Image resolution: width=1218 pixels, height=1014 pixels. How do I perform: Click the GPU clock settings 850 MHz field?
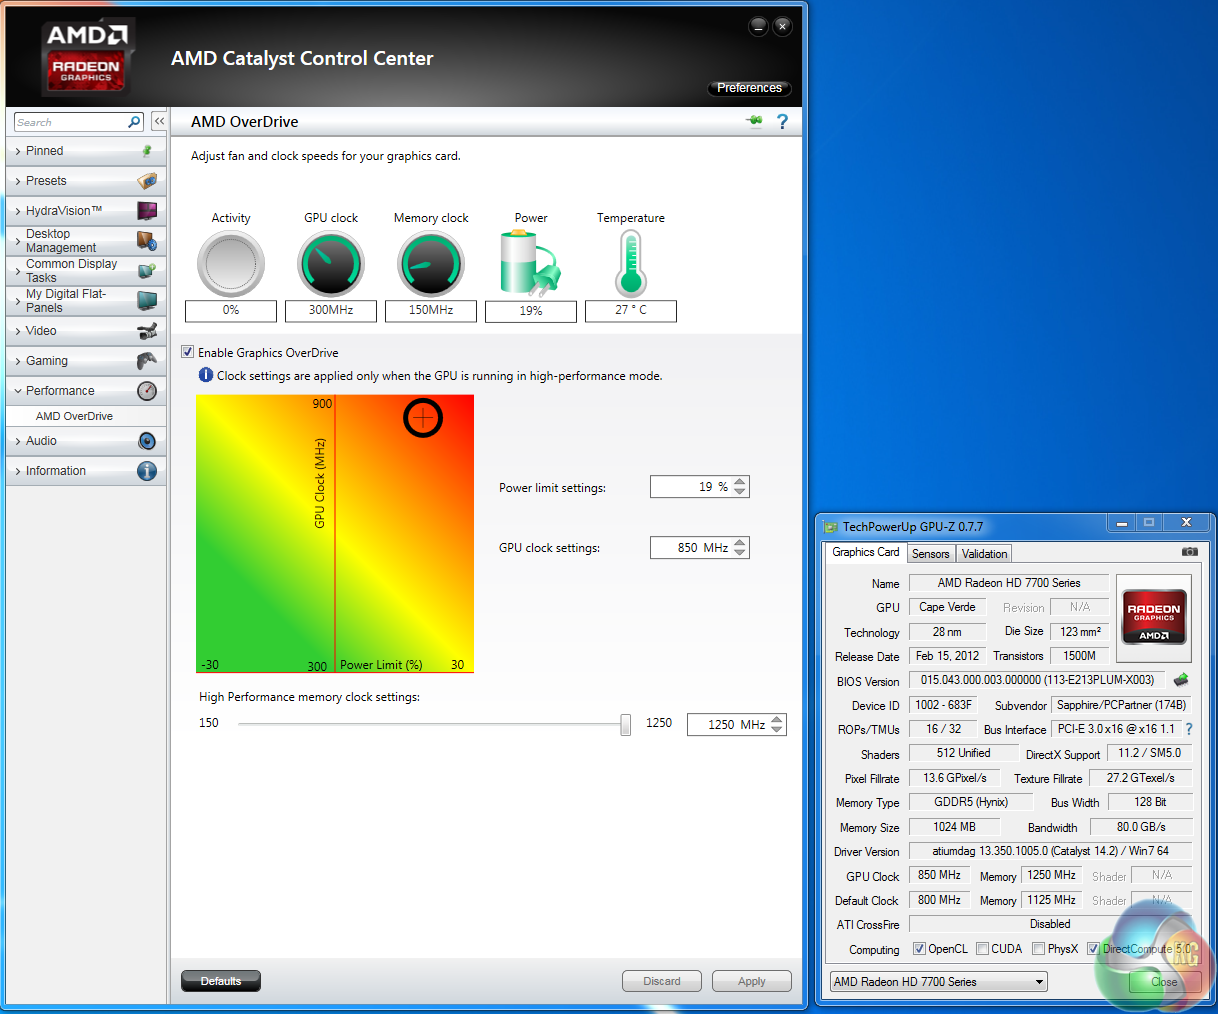690,548
